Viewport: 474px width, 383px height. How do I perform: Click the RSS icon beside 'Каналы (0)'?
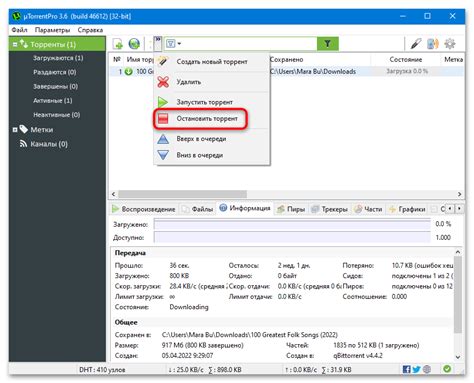coord(23,144)
